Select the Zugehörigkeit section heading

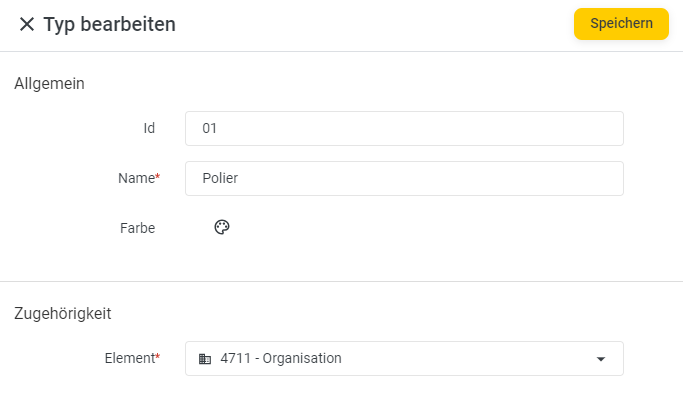pos(63,313)
